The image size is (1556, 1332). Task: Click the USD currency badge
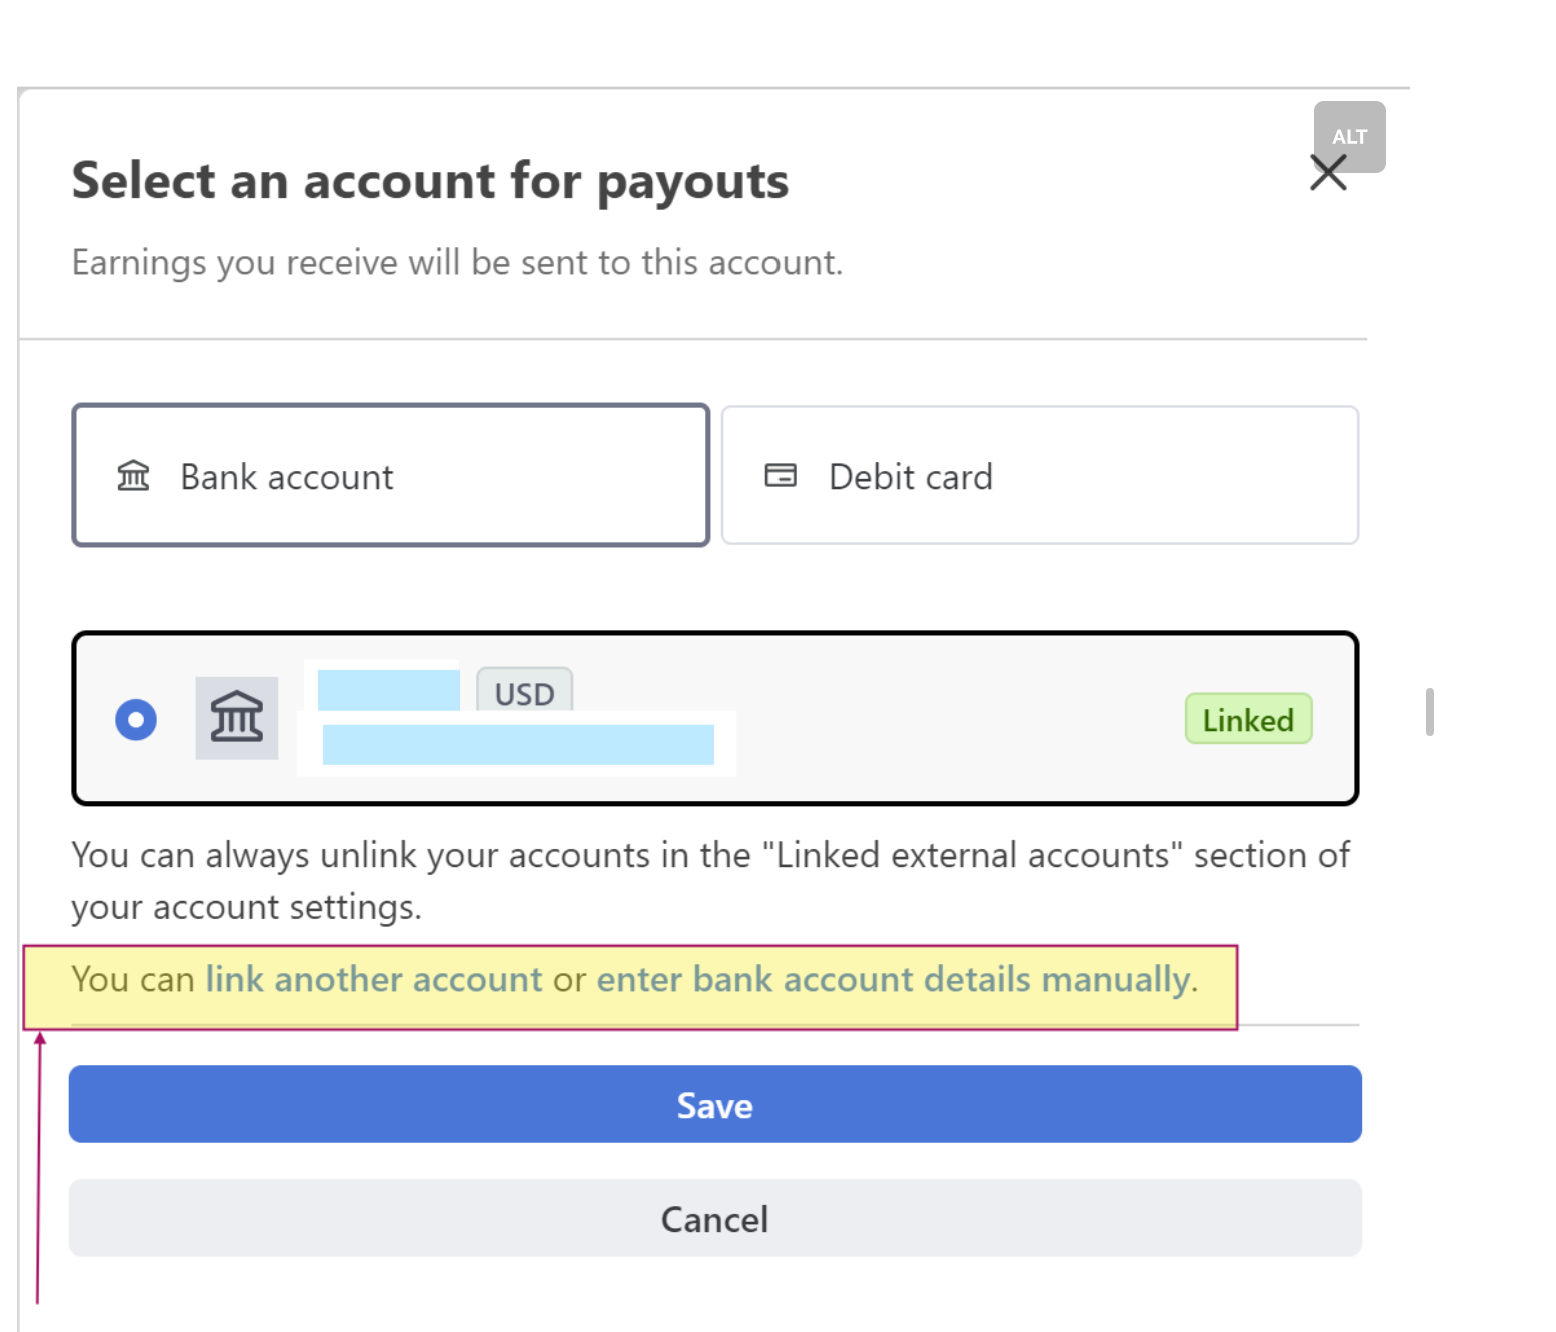point(524,690)
